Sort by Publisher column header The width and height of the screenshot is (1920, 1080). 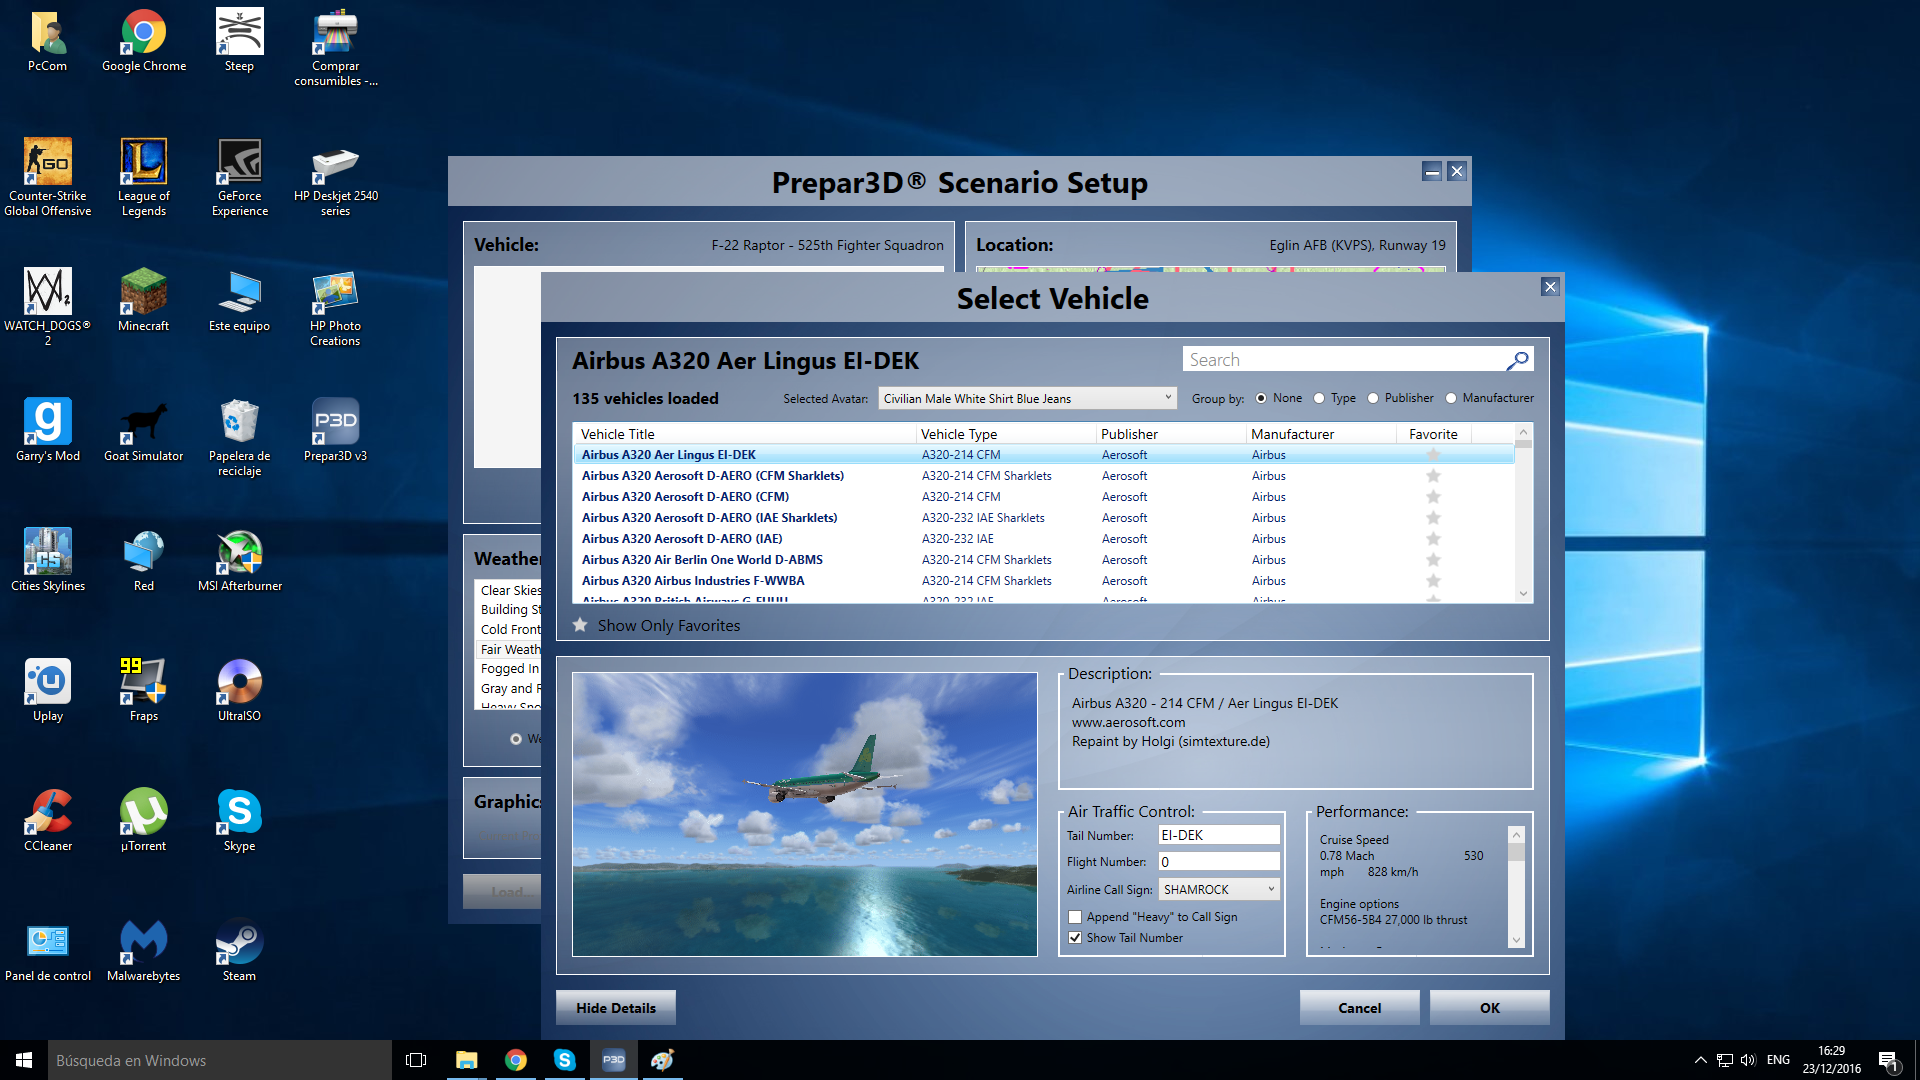point(1170,434)
